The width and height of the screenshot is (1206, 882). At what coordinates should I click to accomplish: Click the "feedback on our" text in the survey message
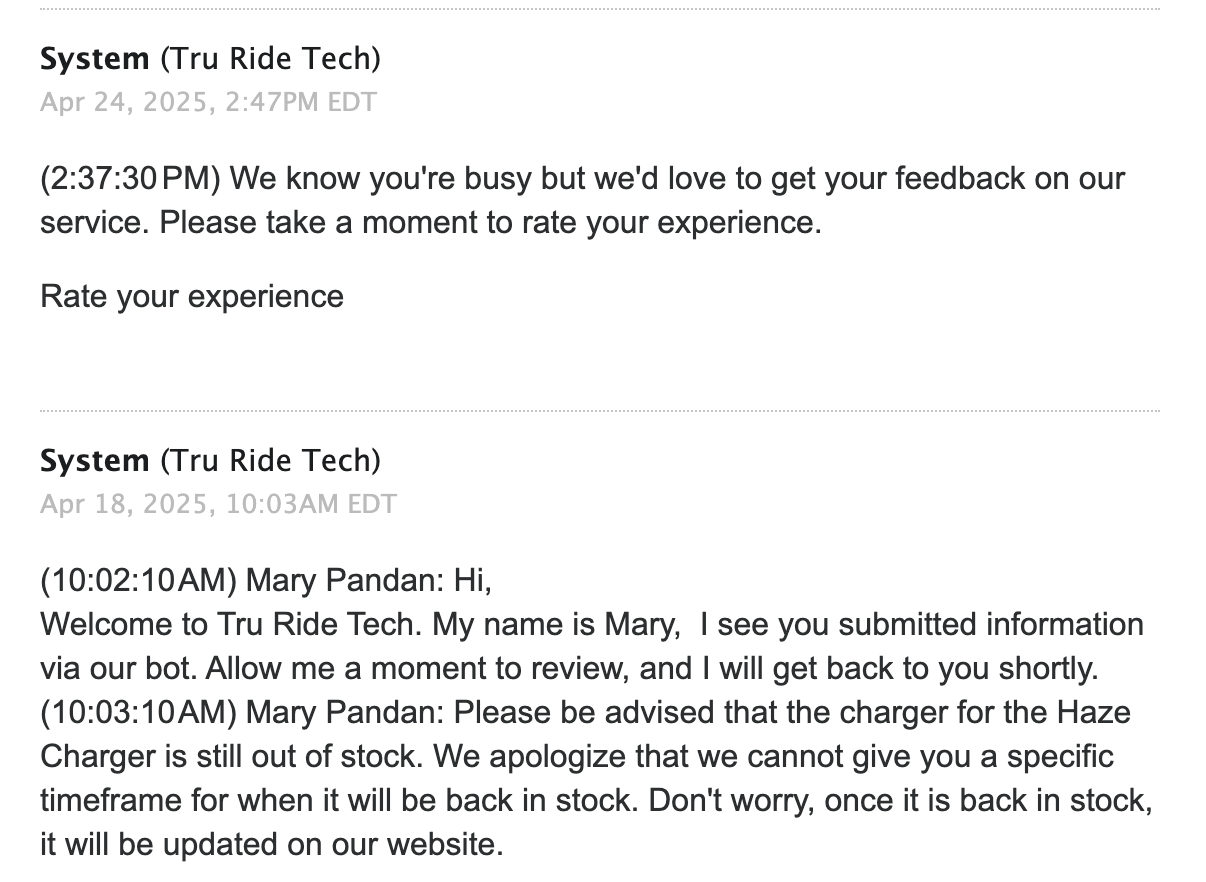pyautogui.click(x=1010, y=179)
